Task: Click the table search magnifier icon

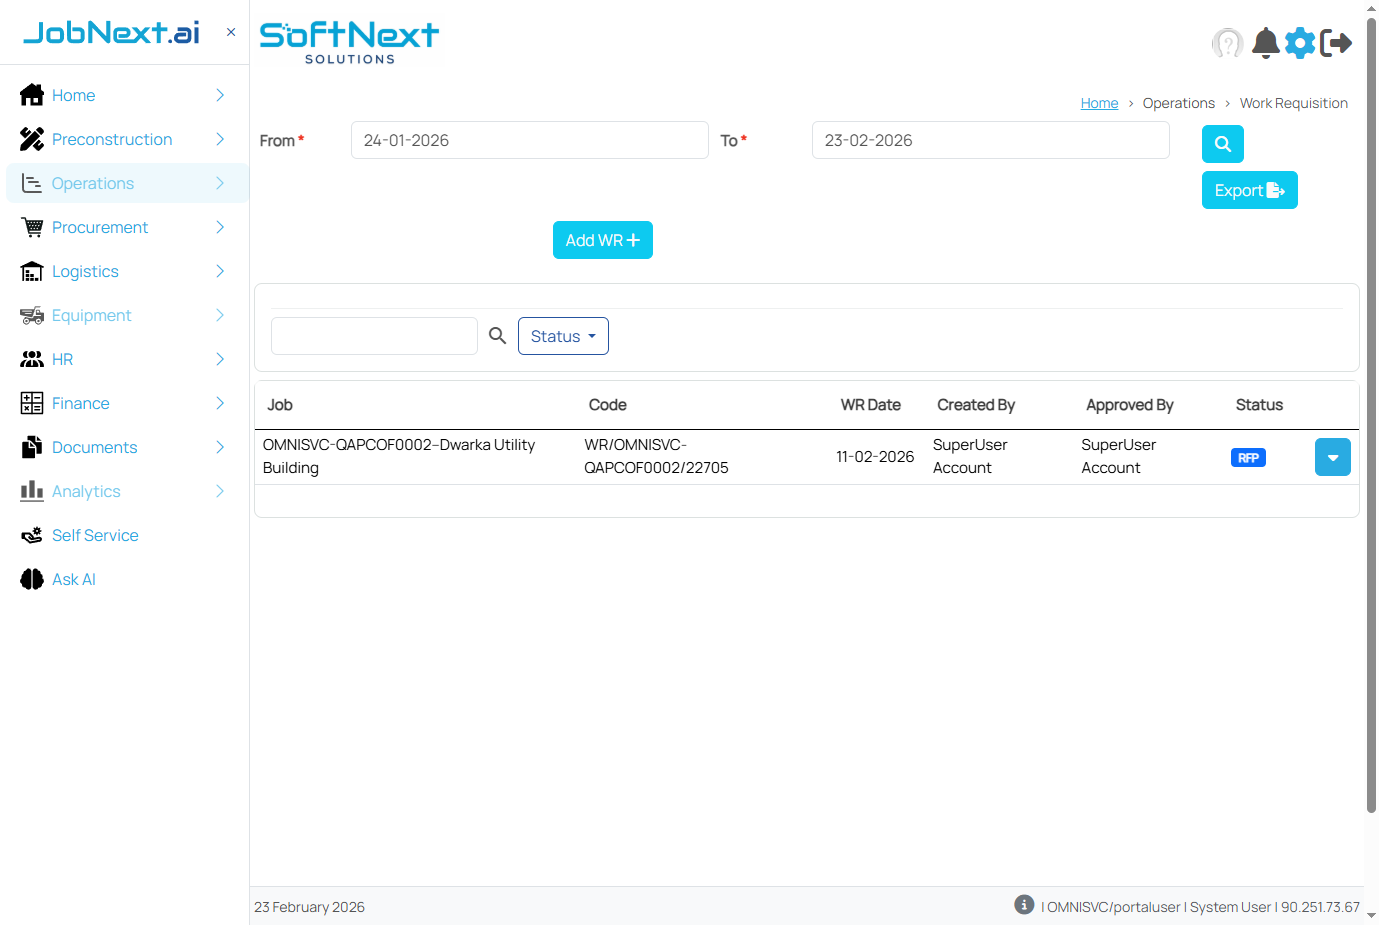Action: click(497, 336)
